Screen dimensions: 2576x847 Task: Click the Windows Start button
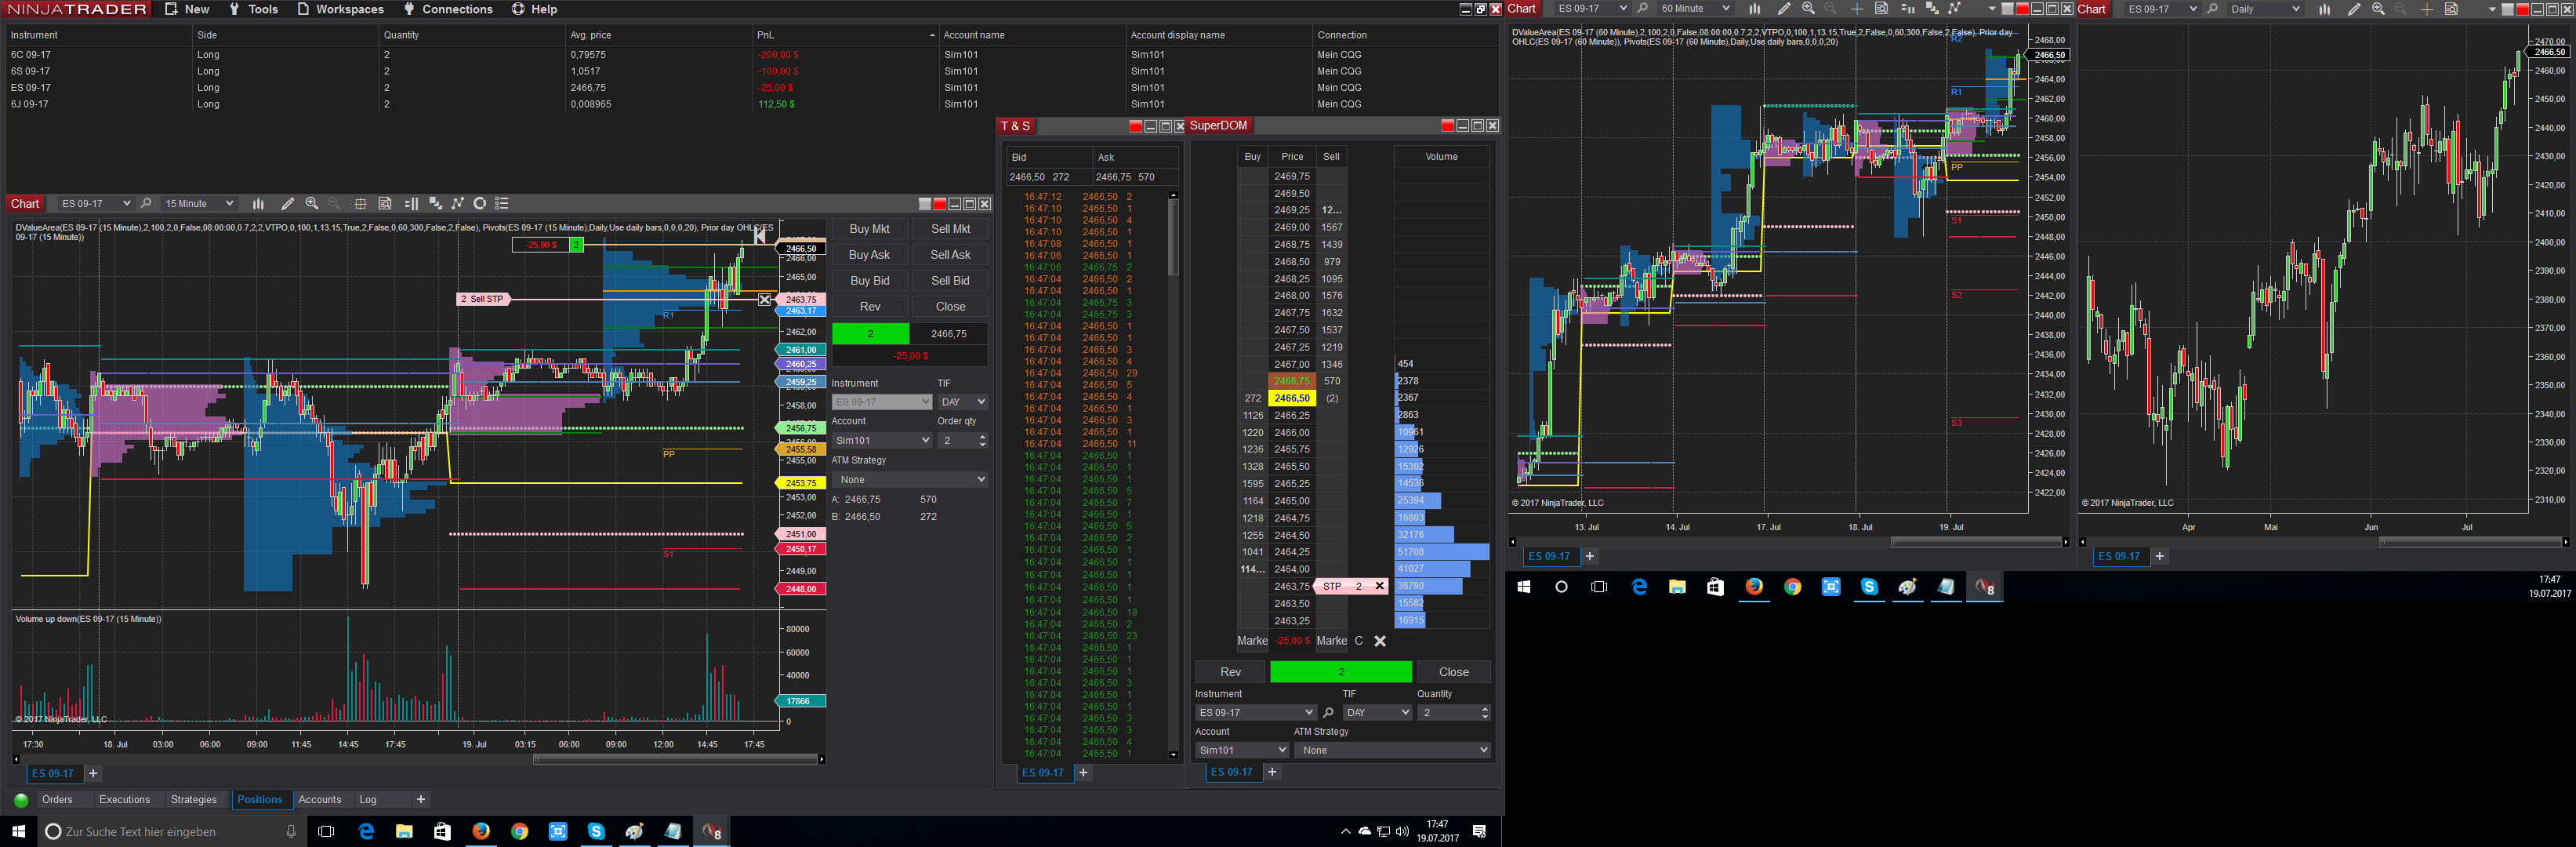click(18, 832)
